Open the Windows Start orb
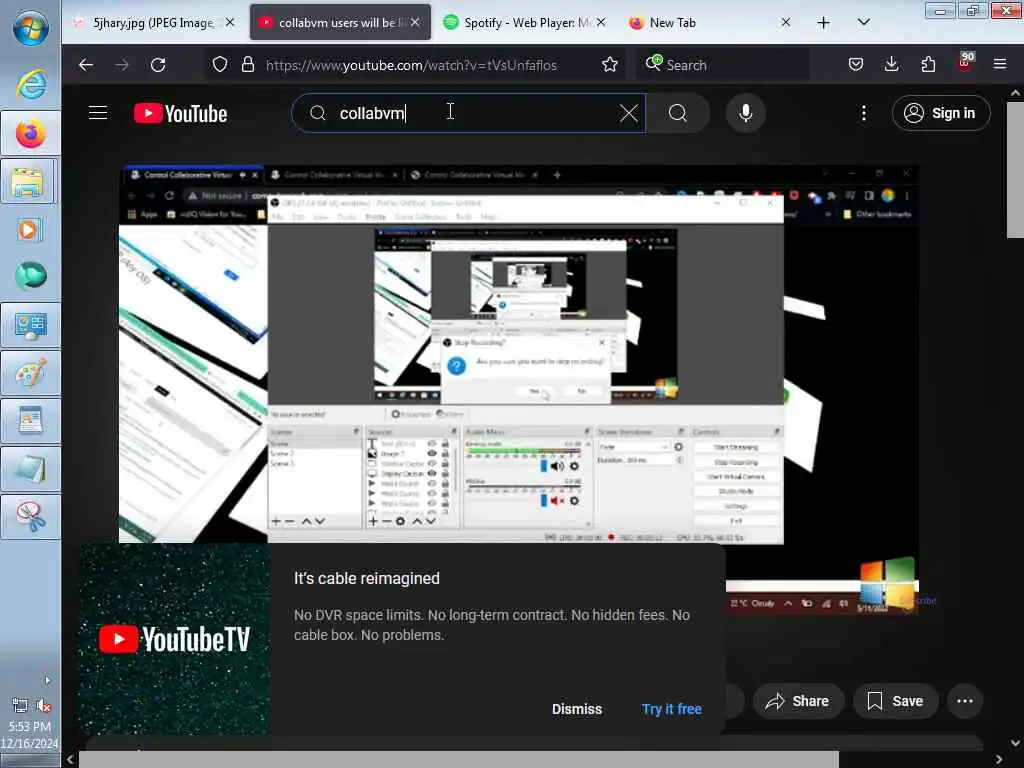 tap(31, 28)
